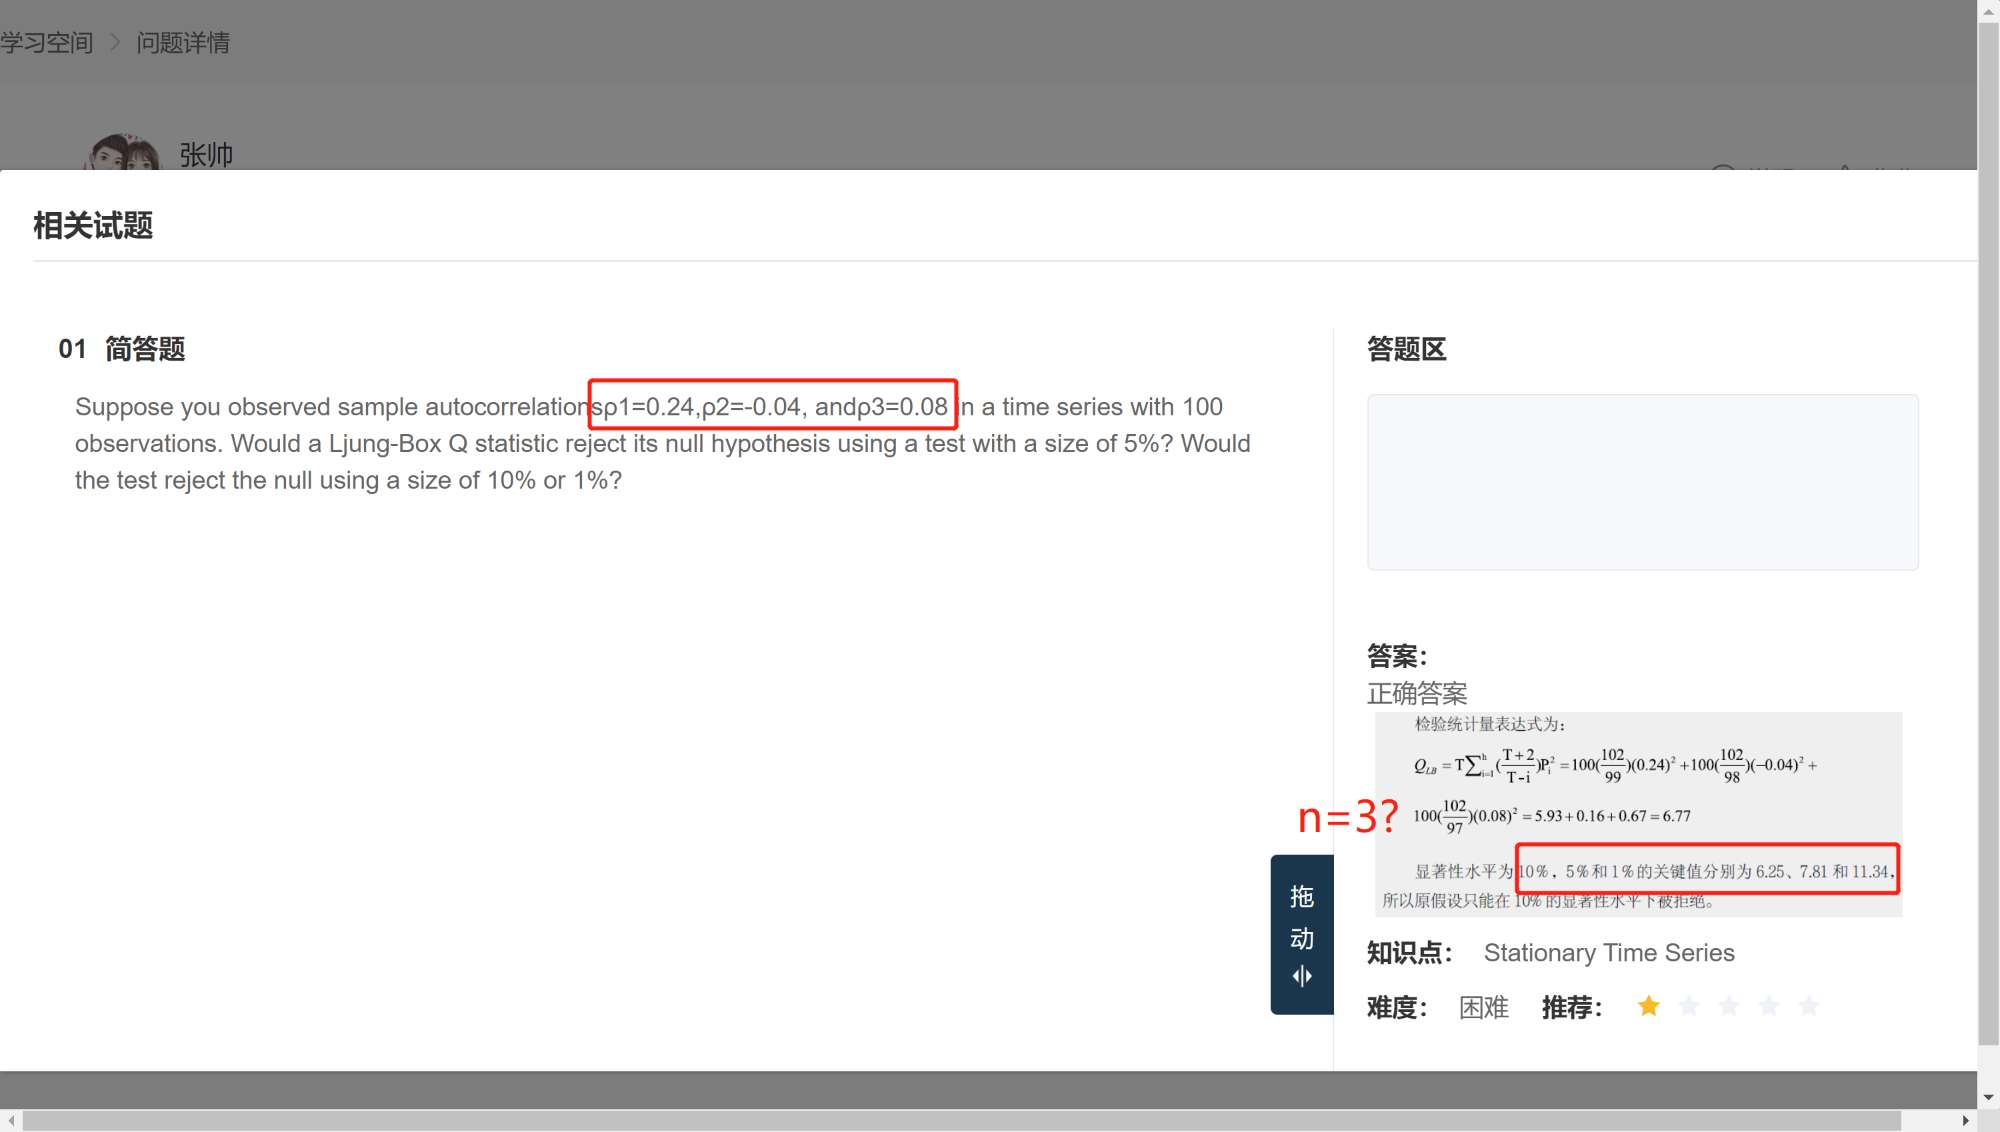Click the third recommendation star

coord(1729,1006)
